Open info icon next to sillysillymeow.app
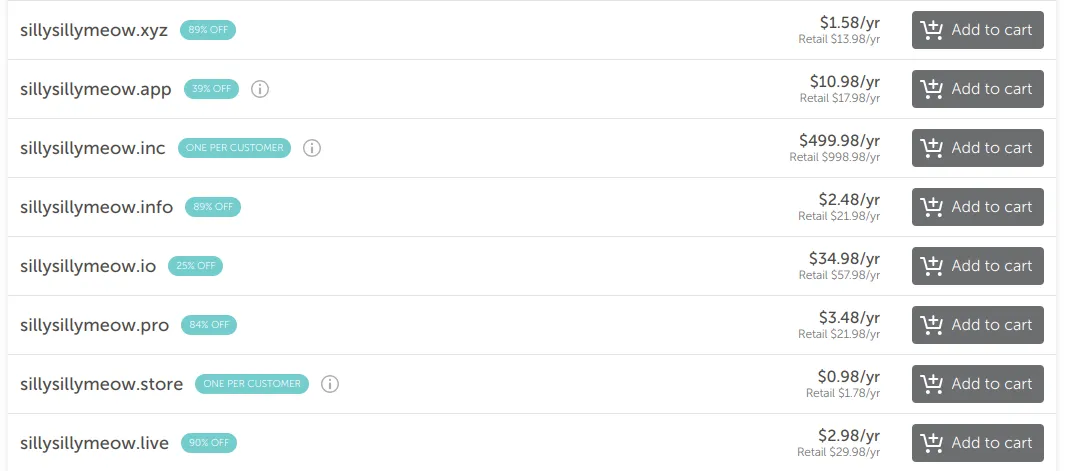This screenshot has width=1073, height=471. (259, 89)
